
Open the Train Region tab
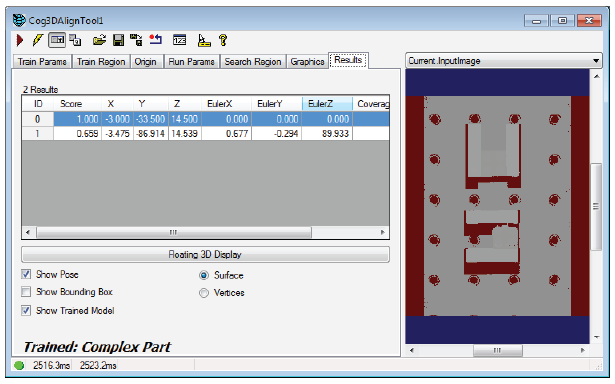tap(101, 62)
